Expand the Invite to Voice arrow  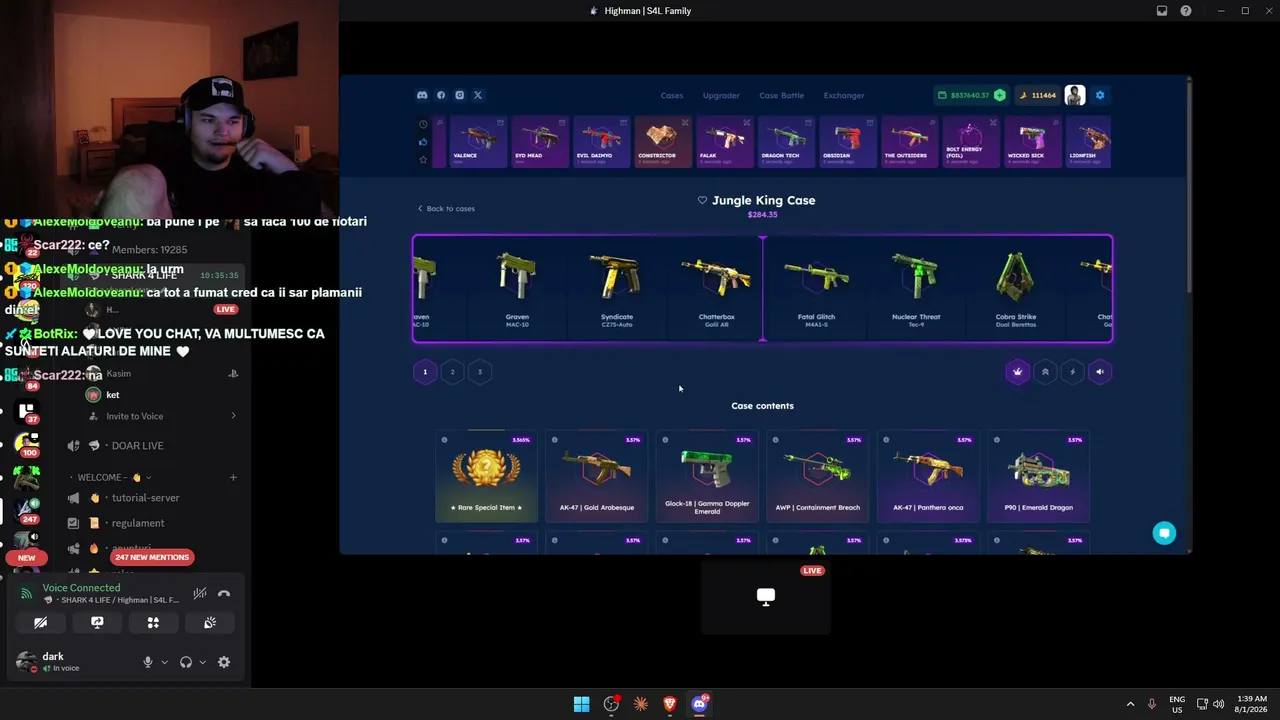click(x=233, y=416)
